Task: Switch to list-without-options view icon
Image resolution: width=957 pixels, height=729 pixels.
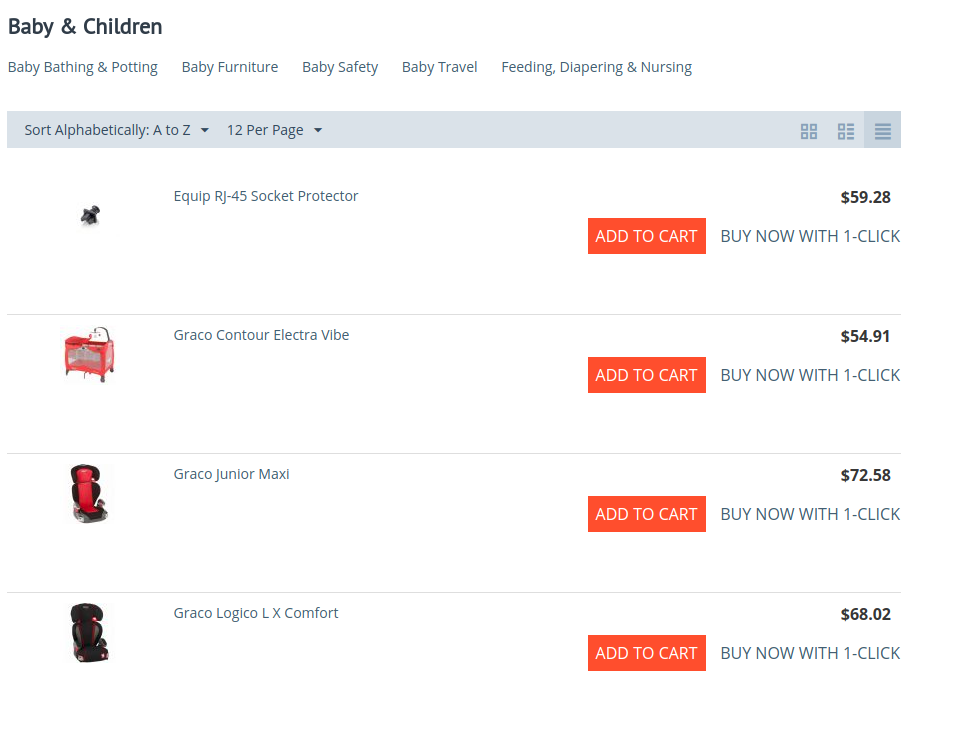Action: point(846,131)
